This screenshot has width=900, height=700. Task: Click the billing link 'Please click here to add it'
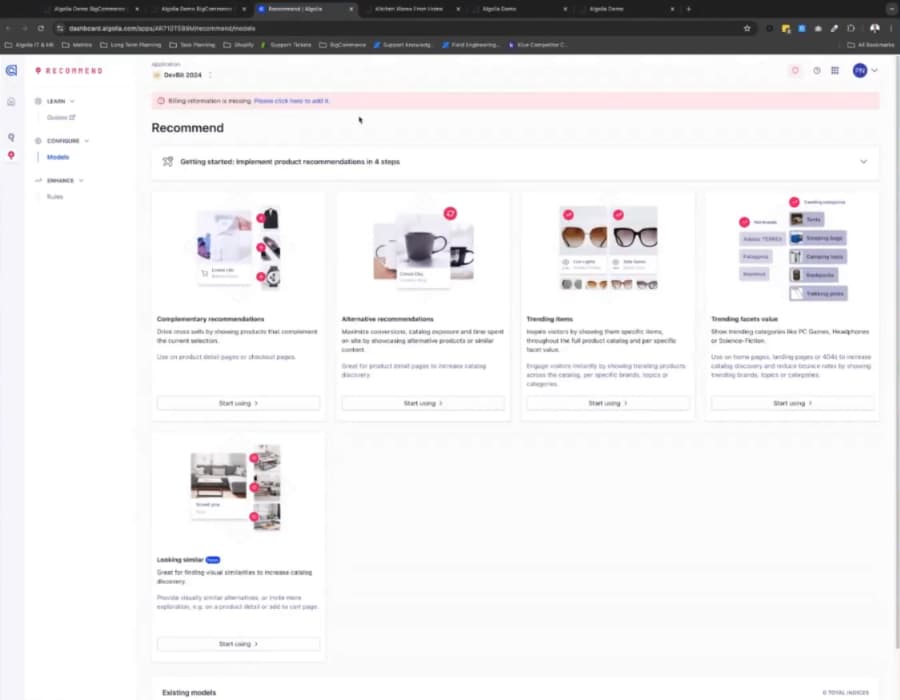[x=291, y=101]
